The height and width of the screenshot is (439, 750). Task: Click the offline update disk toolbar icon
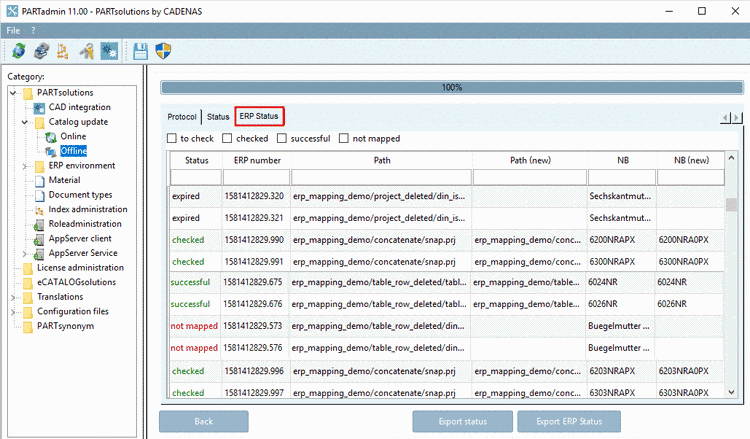pos(42,51)
